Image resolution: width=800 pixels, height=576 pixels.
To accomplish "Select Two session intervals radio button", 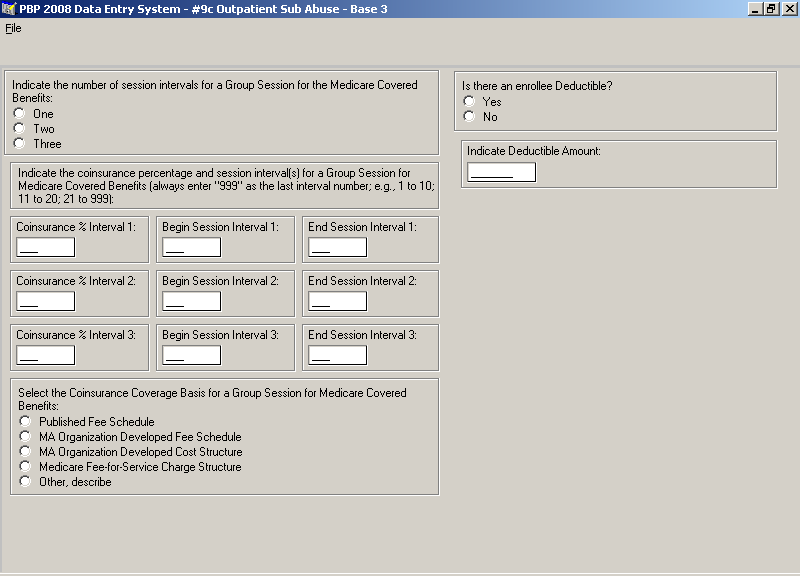I will [x=19, y=128].
